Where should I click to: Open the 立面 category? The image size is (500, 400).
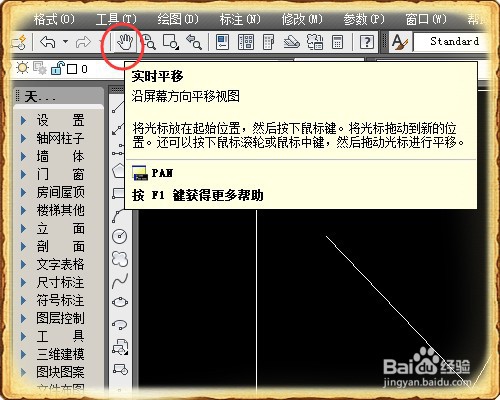(x=60, y=229)
